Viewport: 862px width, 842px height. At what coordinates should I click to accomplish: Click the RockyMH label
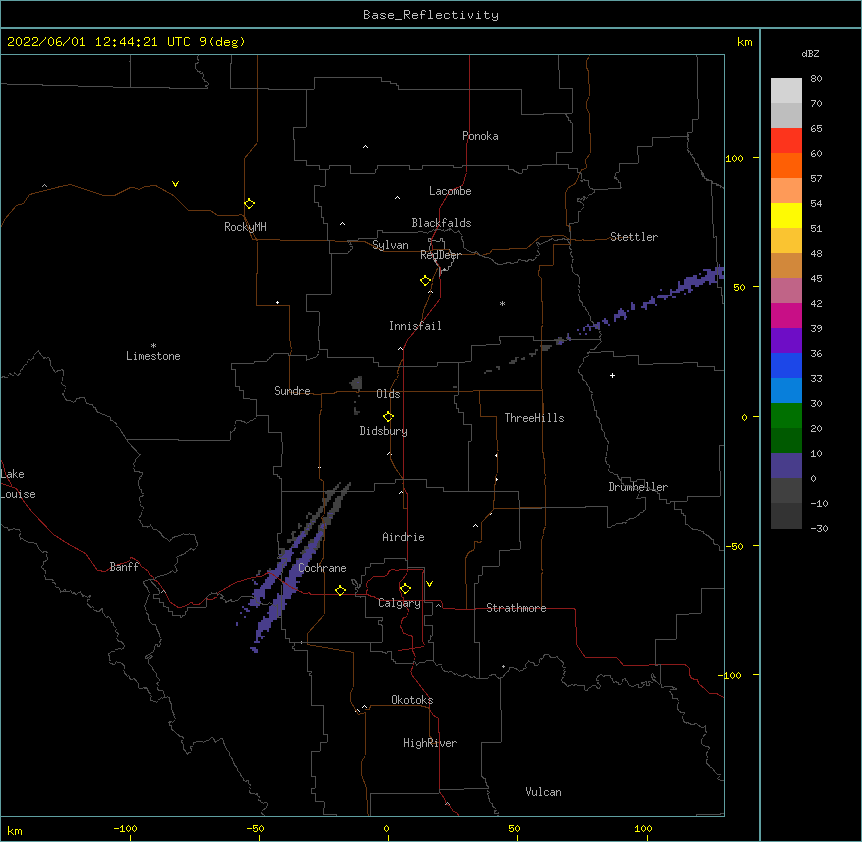[x=245, y=227]
